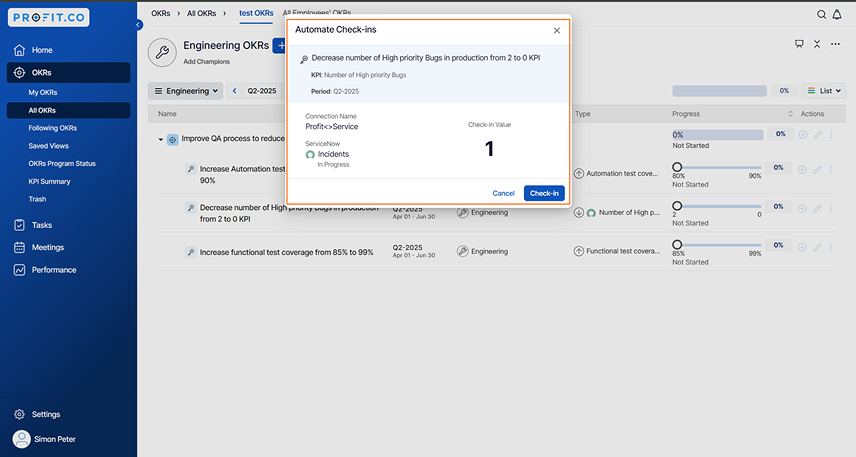Open Following OKRs

52,128
